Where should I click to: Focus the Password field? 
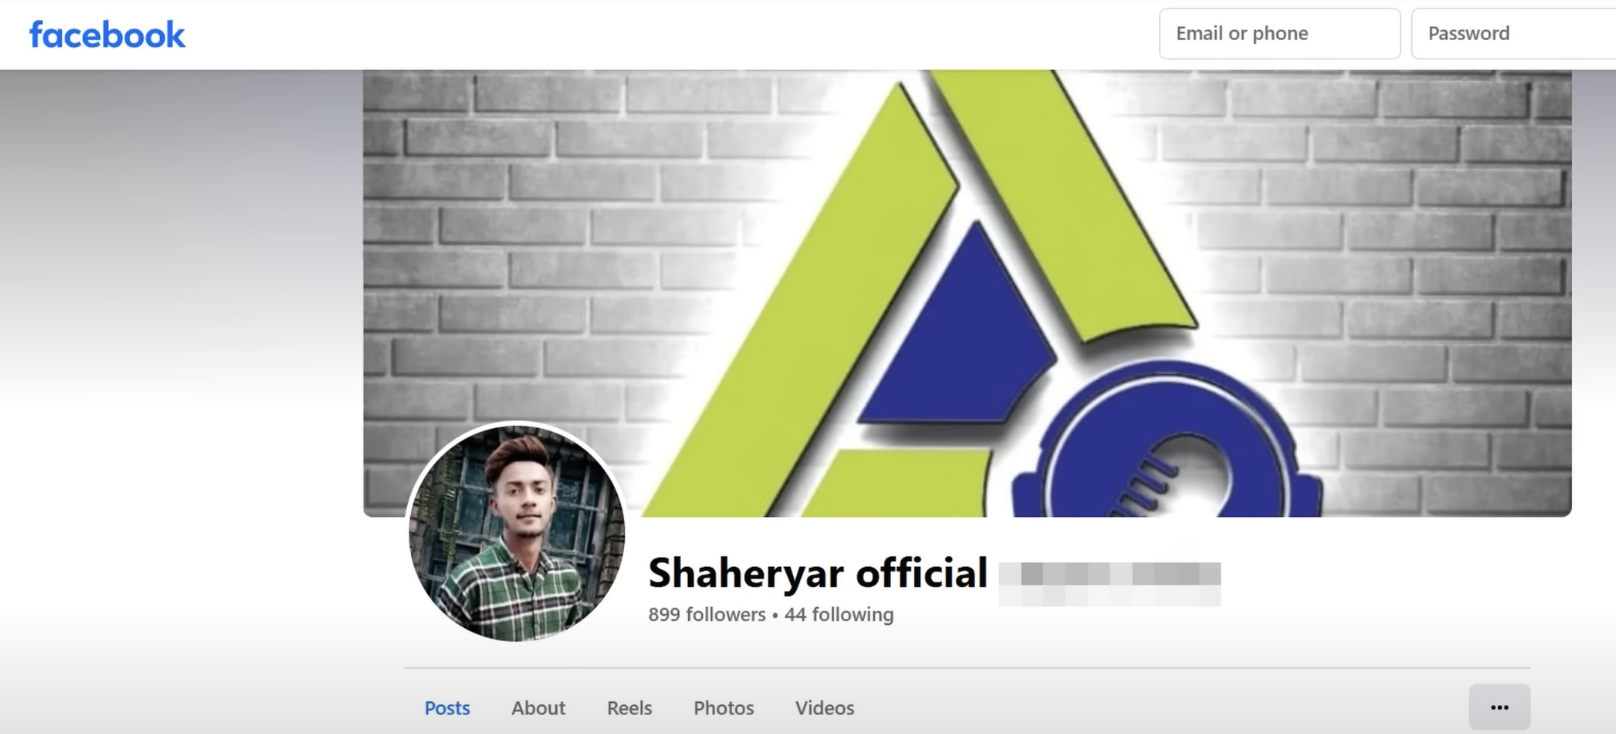pyautogui.click(x=1513, y=34)
